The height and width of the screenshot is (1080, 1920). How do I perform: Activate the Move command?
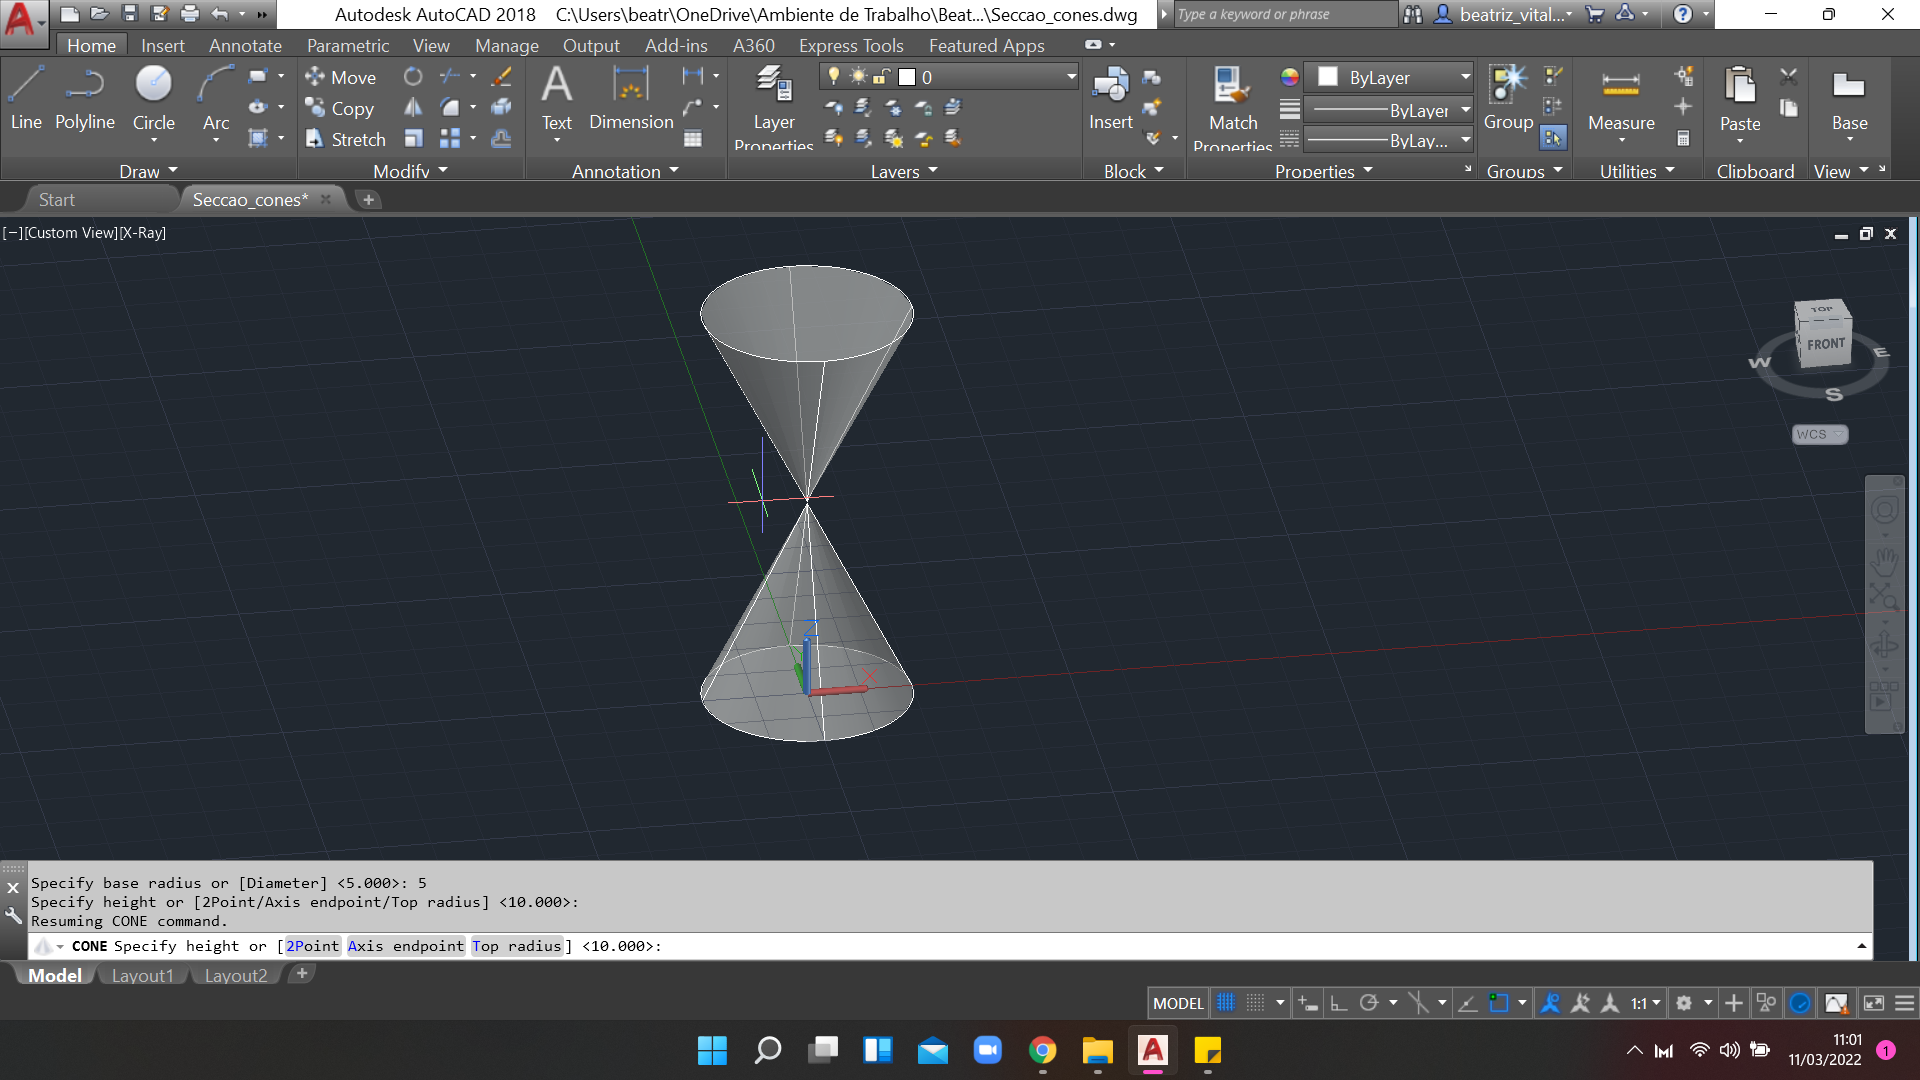pyautogui.click(x=341, y=77)
